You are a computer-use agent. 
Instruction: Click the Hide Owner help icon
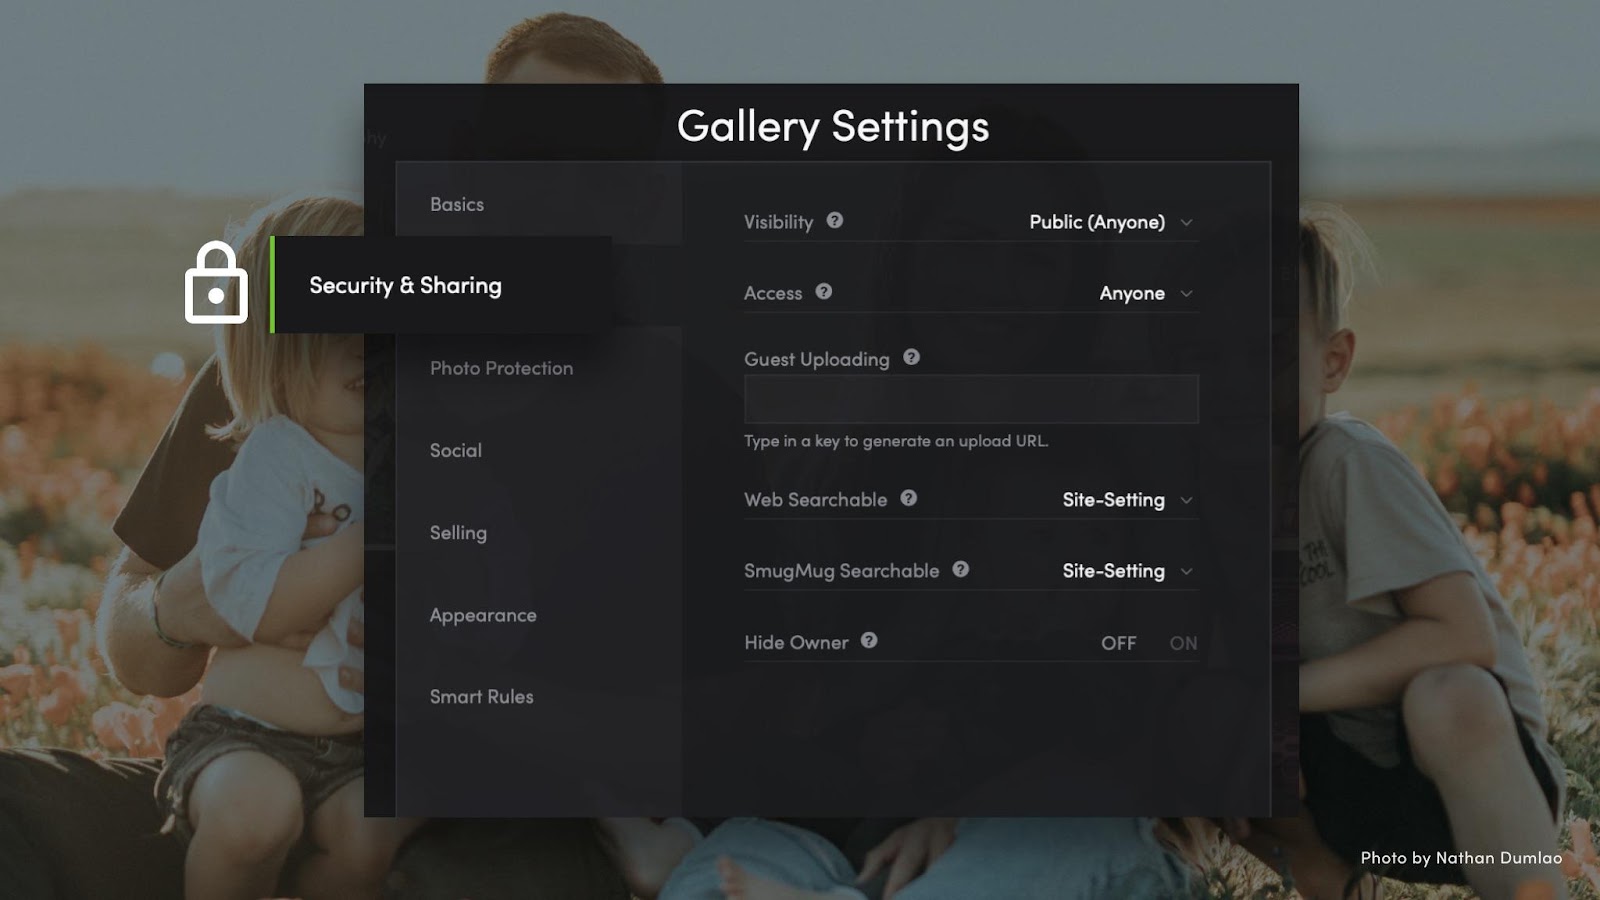click(868, 642)
